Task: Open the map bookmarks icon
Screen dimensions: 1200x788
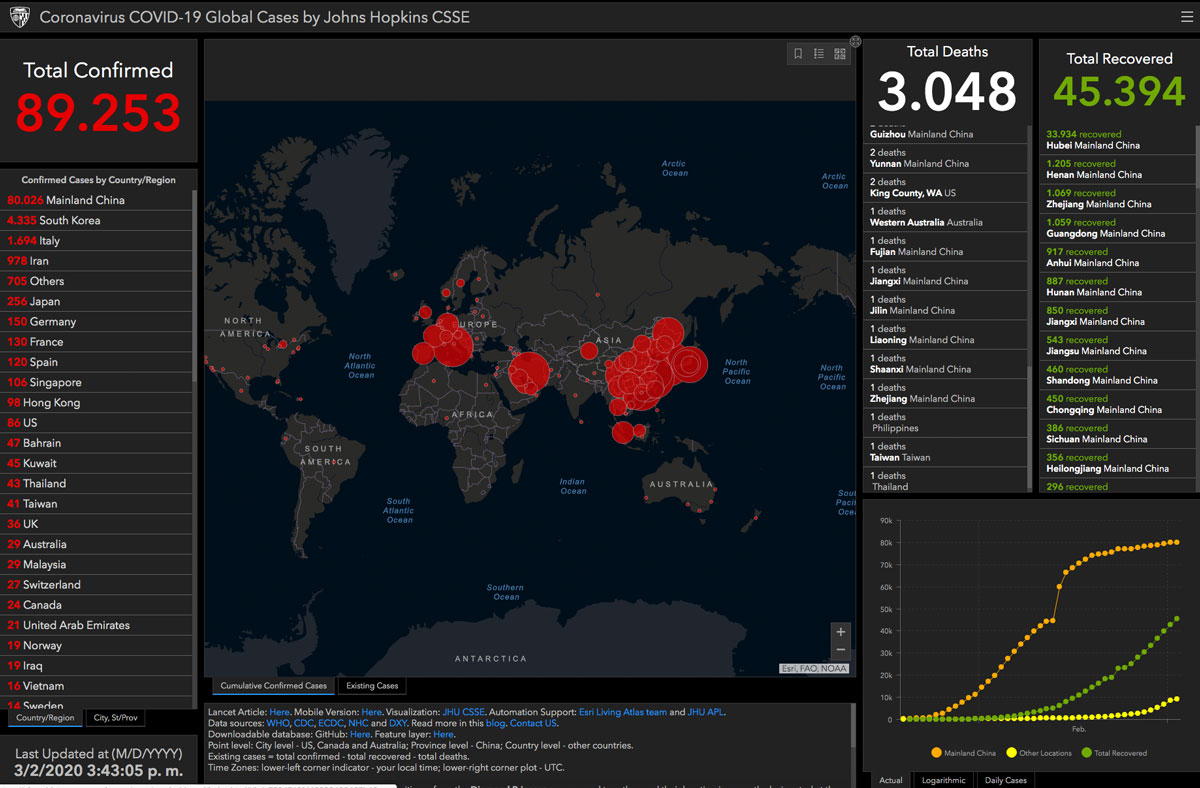Action: coord(798,54)
